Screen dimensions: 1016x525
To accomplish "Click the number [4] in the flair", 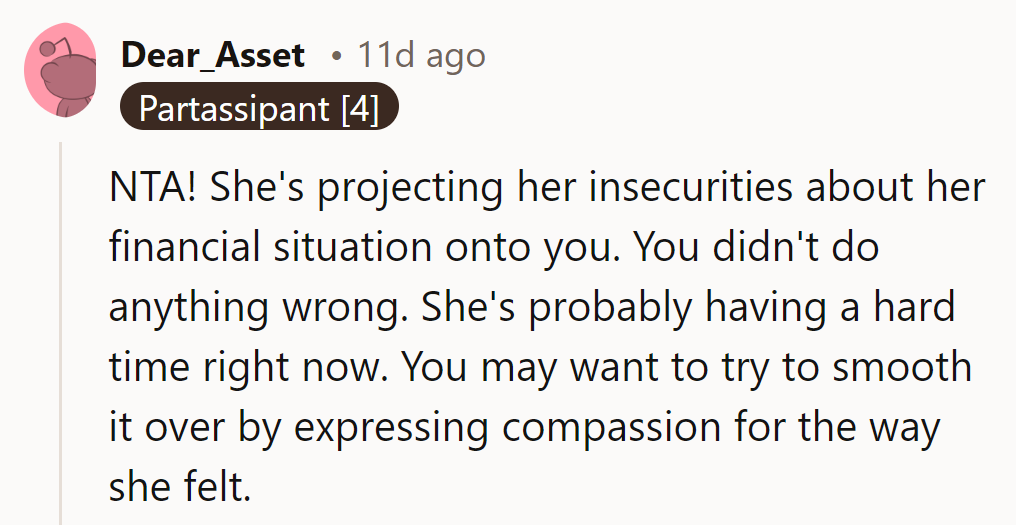I will 360,108.
